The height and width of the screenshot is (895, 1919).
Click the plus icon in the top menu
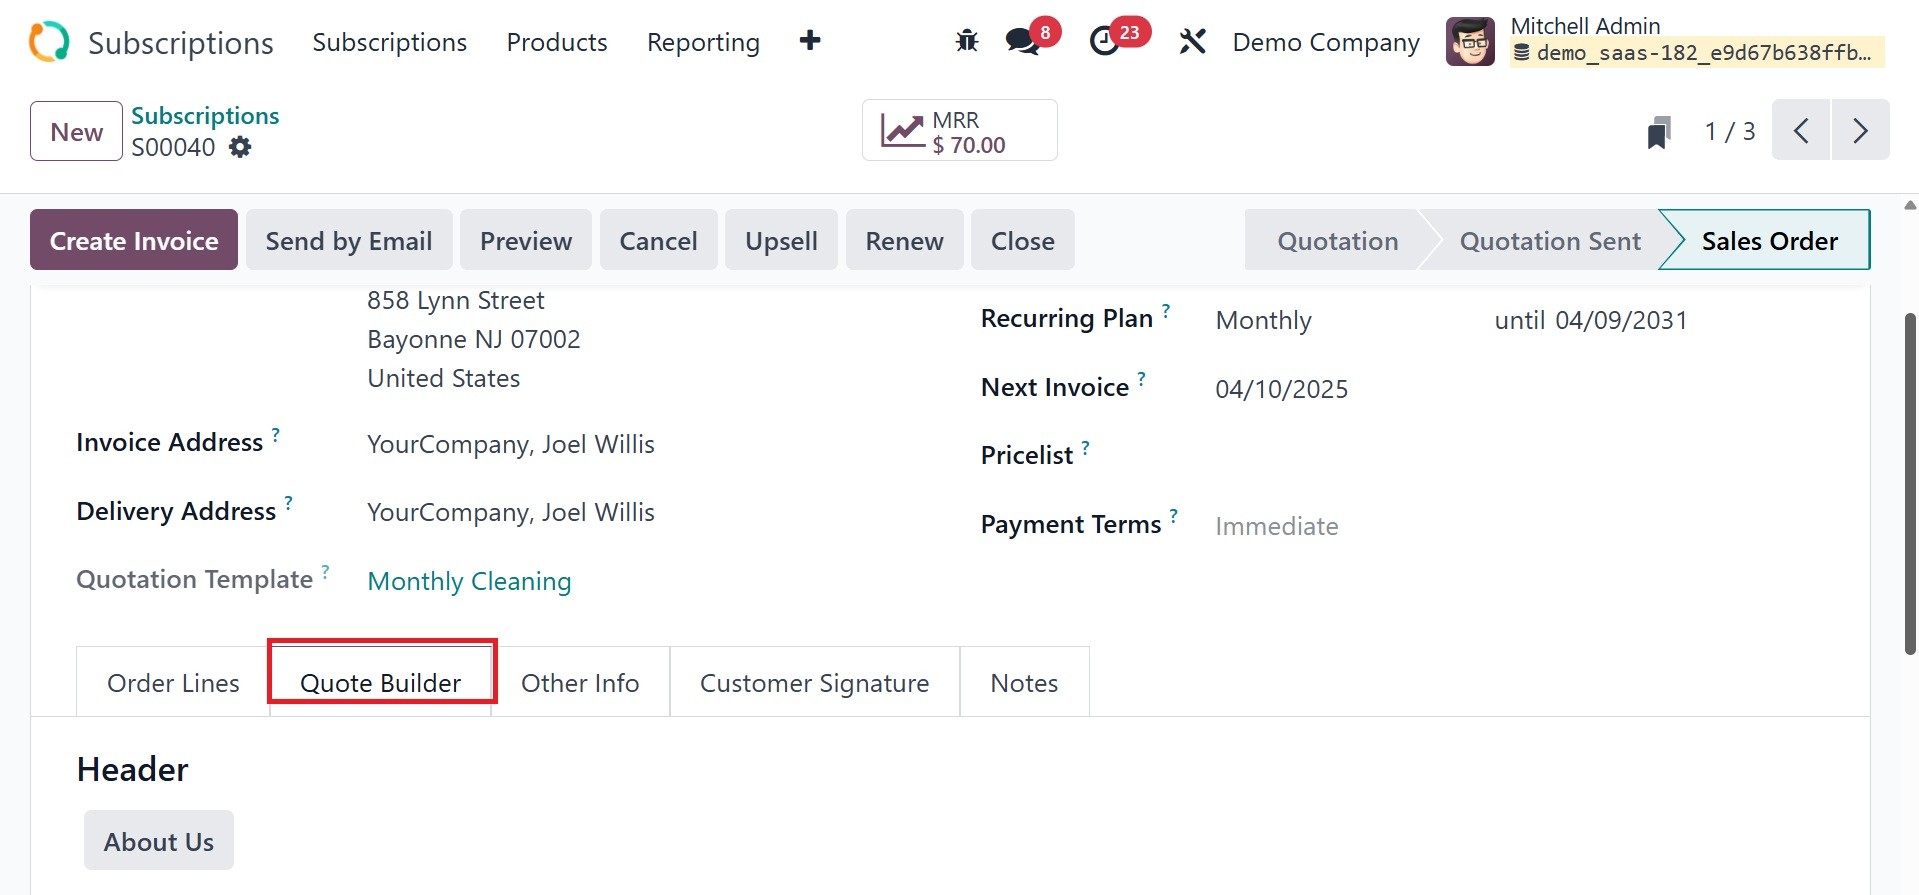[x=810, y=41]
